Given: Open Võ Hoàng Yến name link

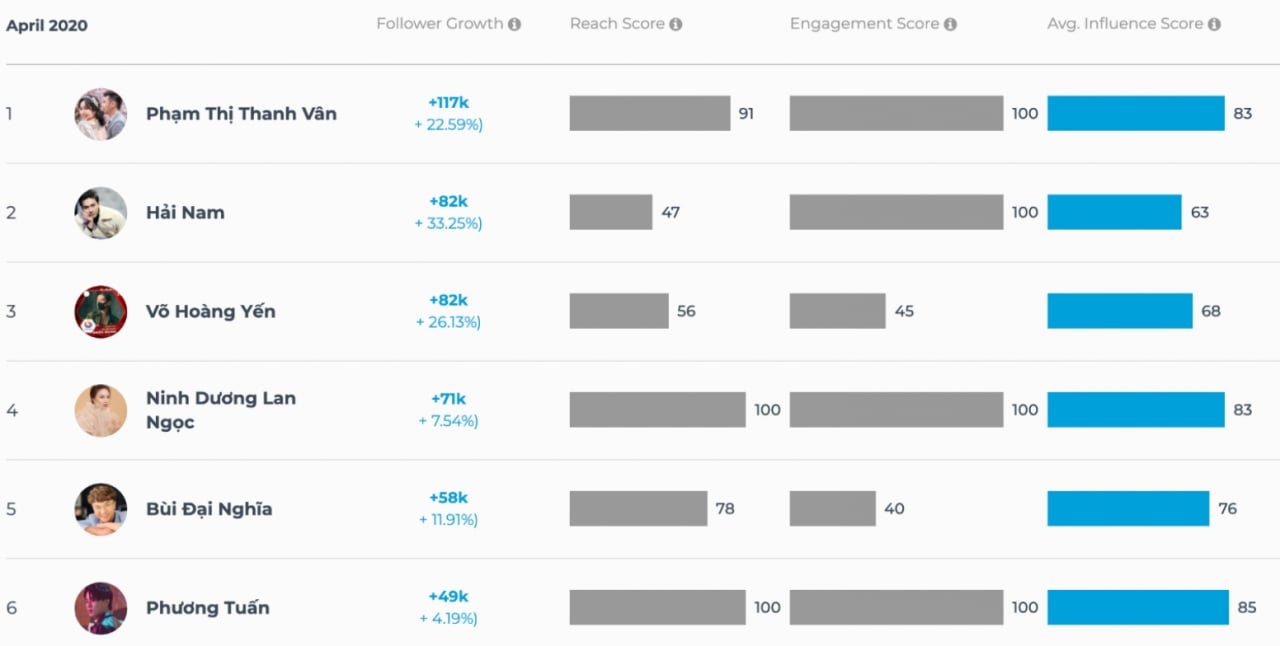Looking at the screenshot, I should 211,311.
